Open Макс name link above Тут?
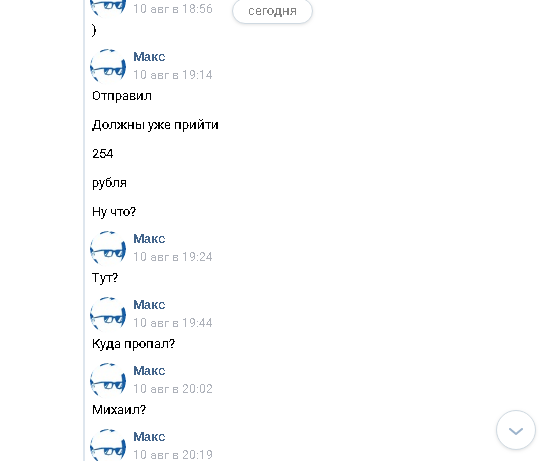This screenshot has height=461, width=548. point(149,239)
